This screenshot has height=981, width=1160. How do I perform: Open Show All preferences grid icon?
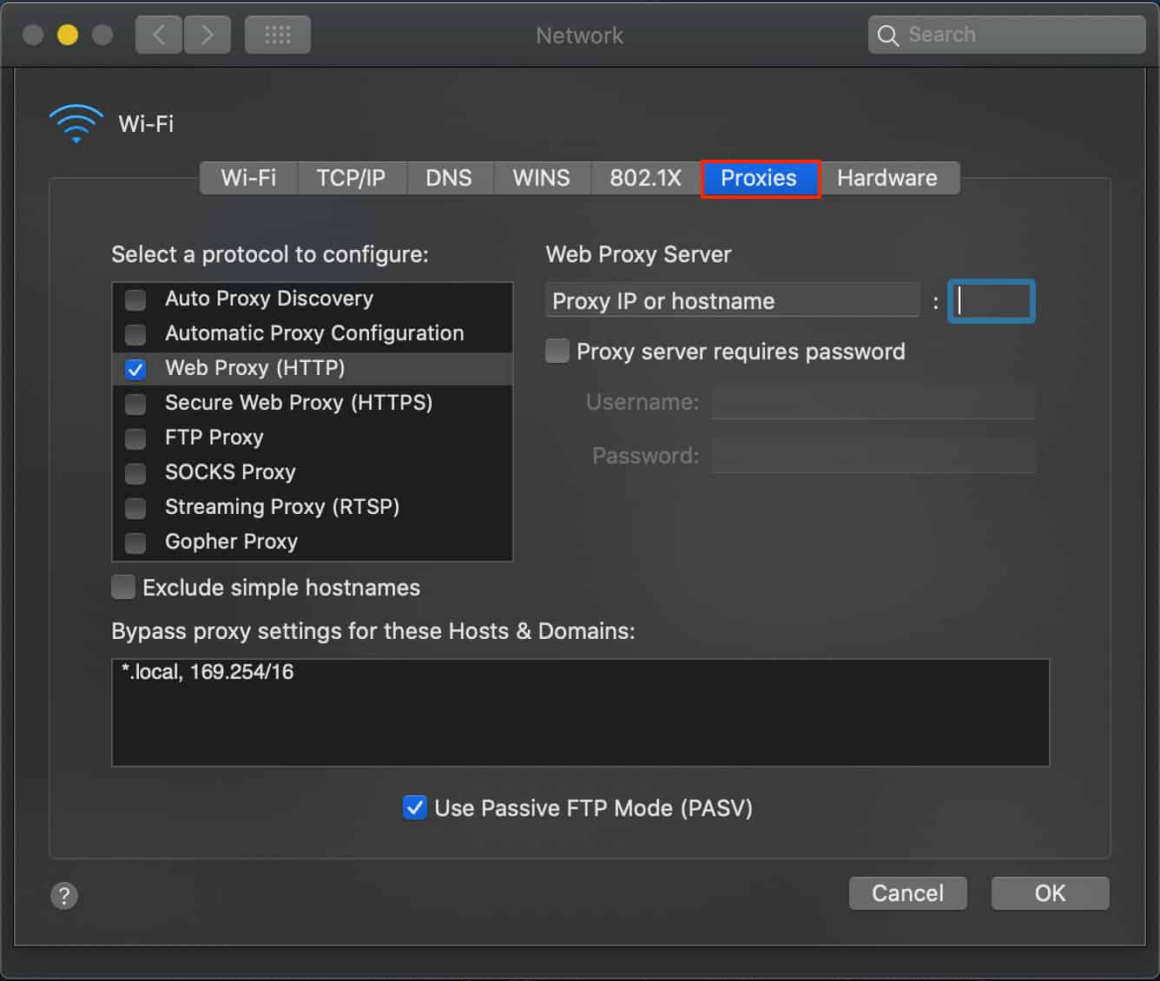point(276,33)
